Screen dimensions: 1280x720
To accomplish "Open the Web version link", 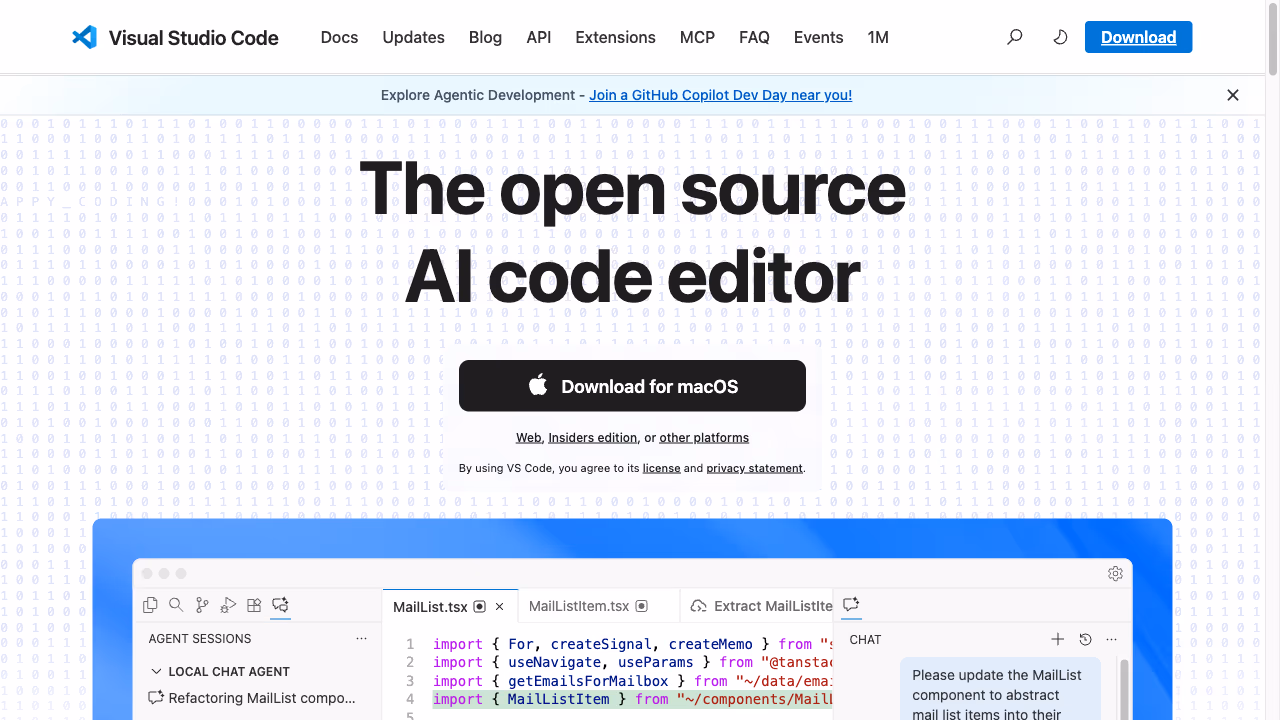I will [528, 438].
